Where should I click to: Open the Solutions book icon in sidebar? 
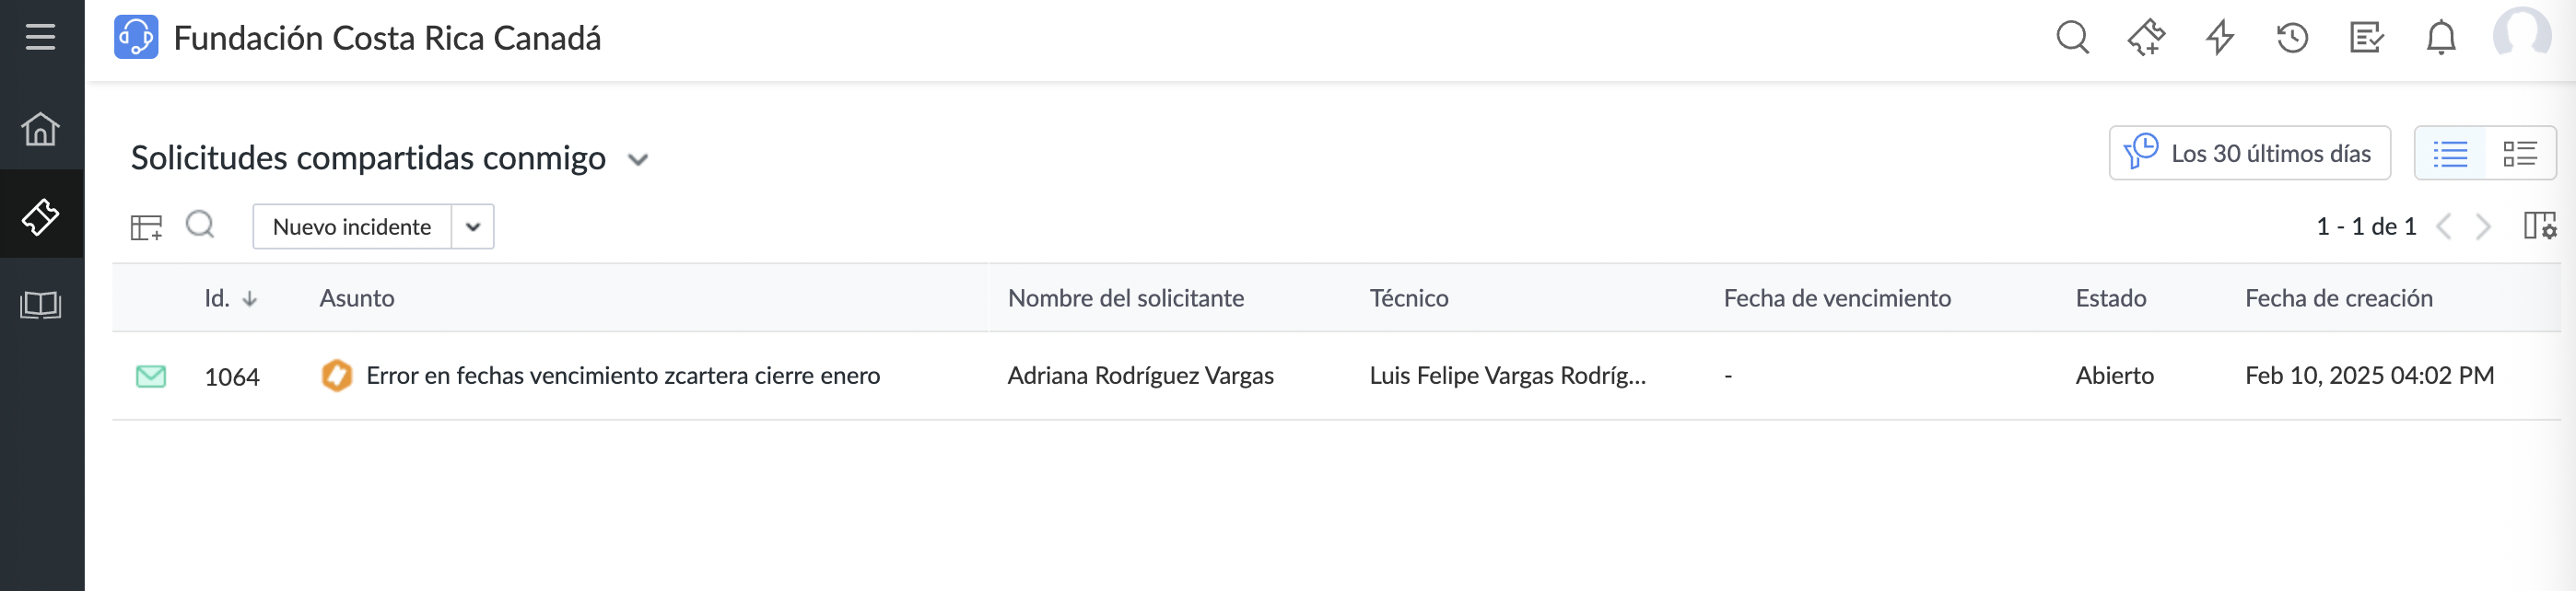click(41, 305)
